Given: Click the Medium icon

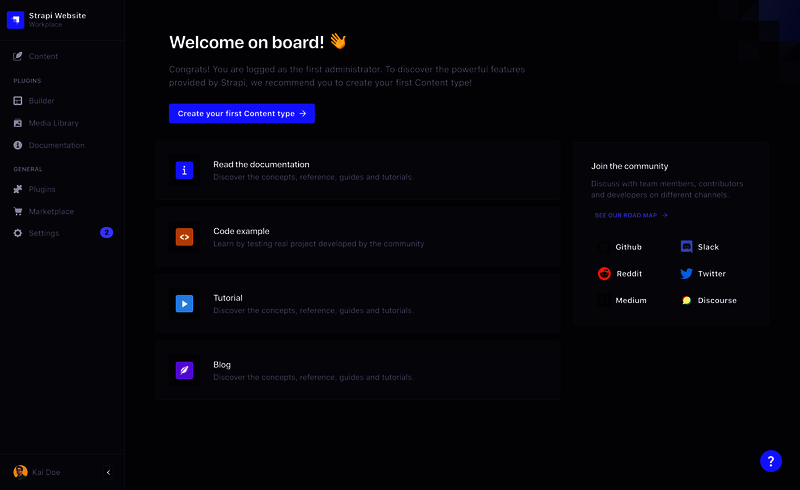Looking at the screenshot, I should click(604, 300).
